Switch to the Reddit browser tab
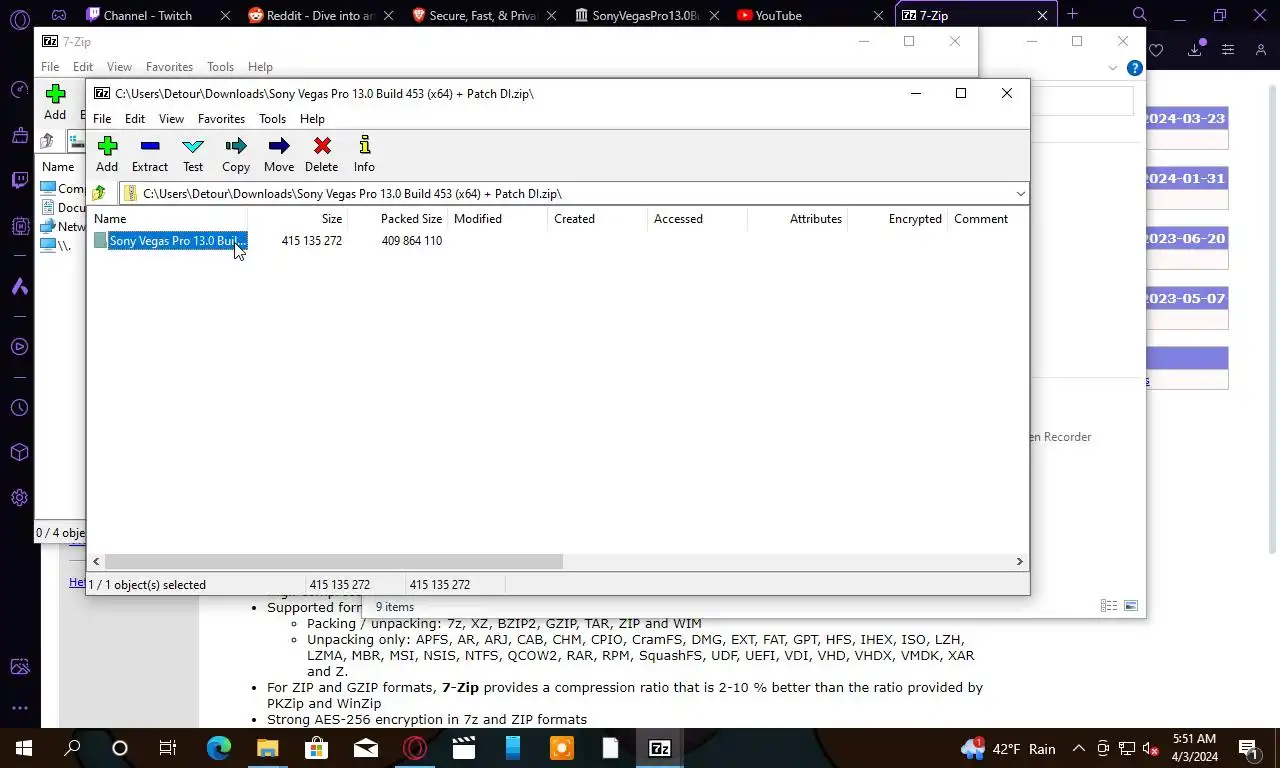Screen dimensions: 1280x768 click(310, 15)
